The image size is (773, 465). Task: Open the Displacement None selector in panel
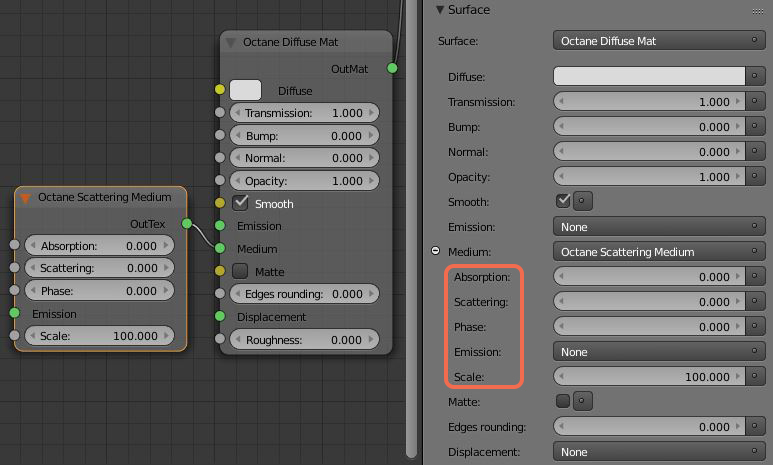(659, 452)
